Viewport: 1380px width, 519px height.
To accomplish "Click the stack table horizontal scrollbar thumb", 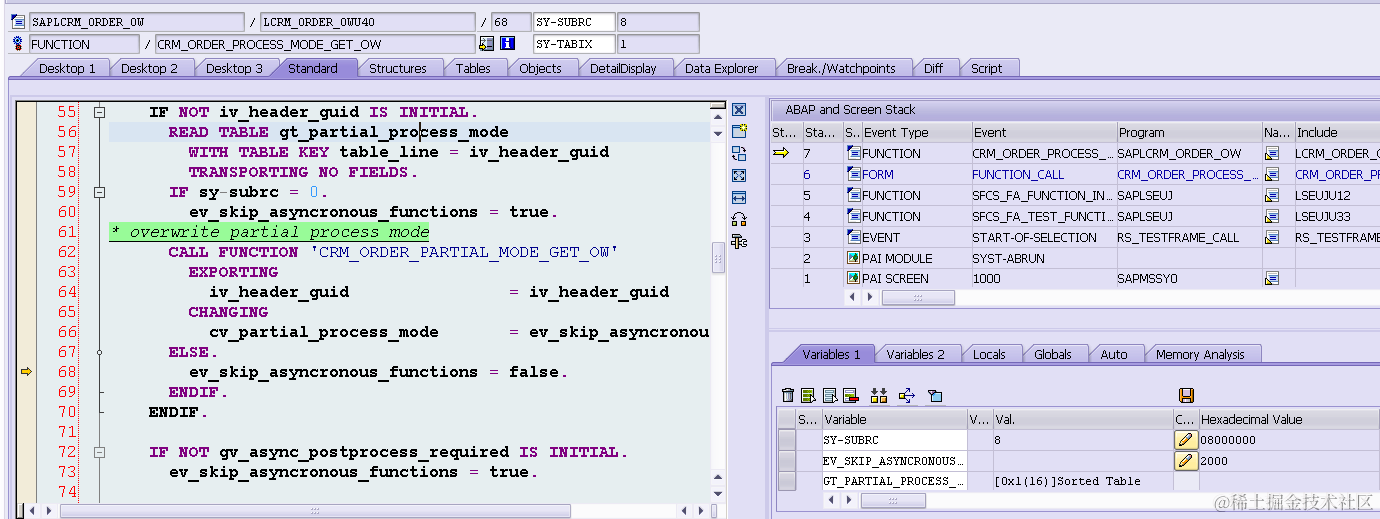I will [x=916, y=298].
